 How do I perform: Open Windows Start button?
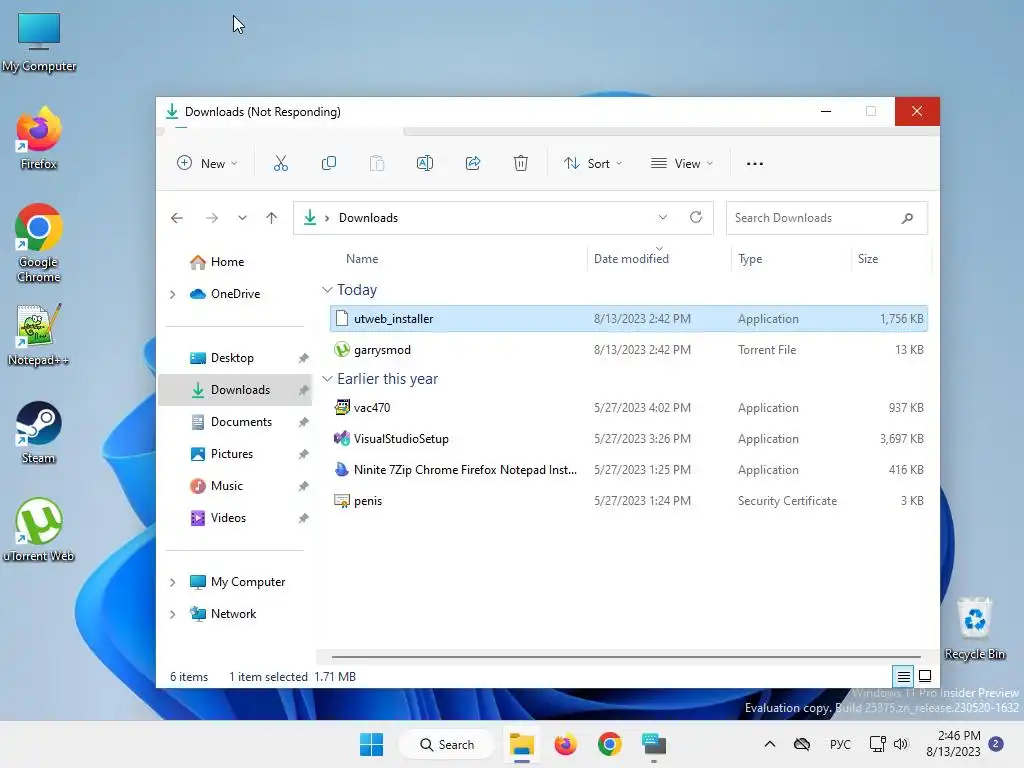pyautogui.click(x=372, y=744)
